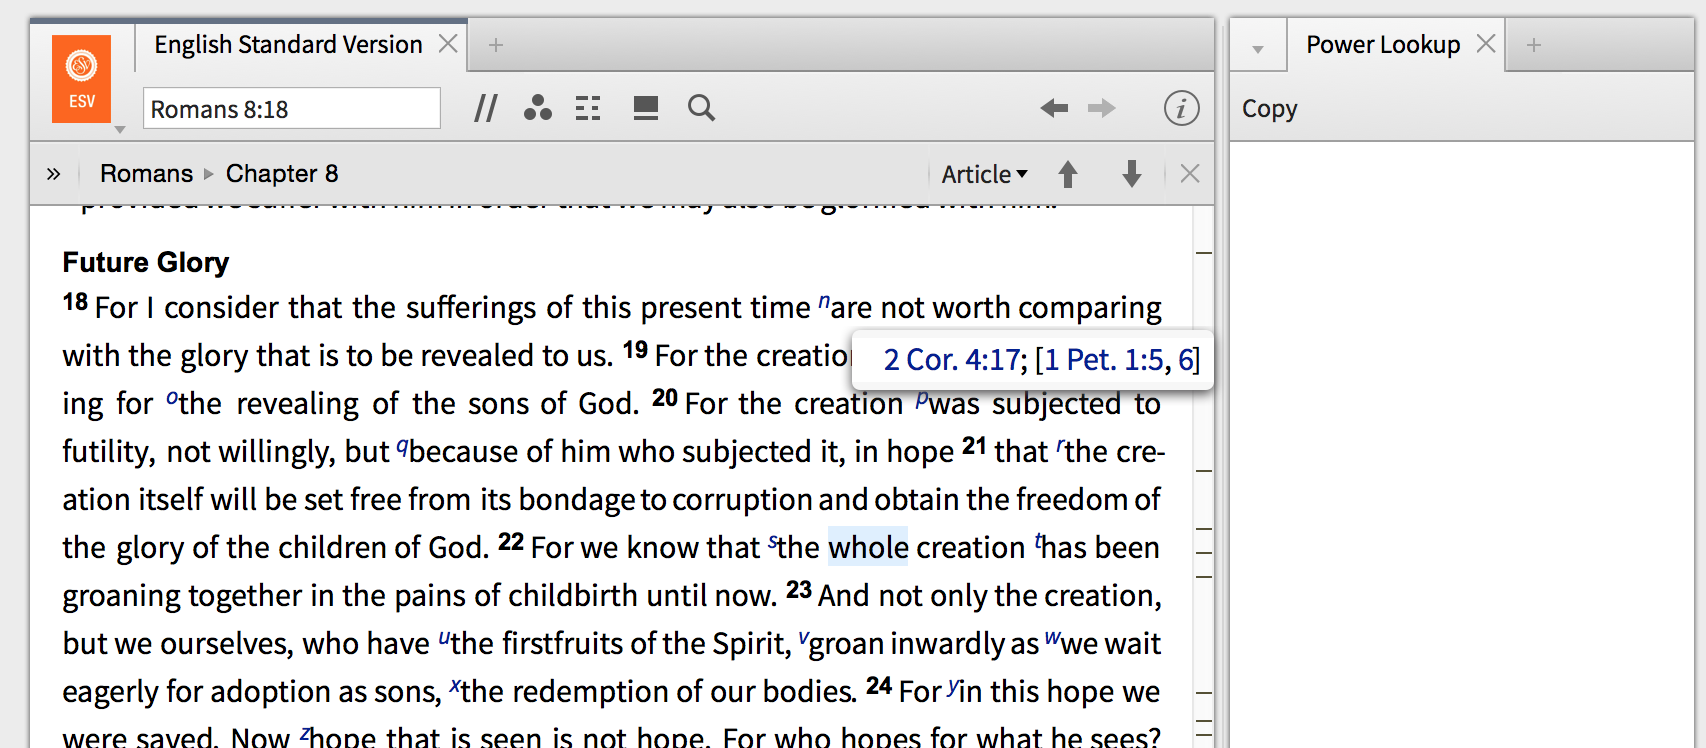
Task: Click footnote s before 'the whole creation'
Action: coord(772,542)
